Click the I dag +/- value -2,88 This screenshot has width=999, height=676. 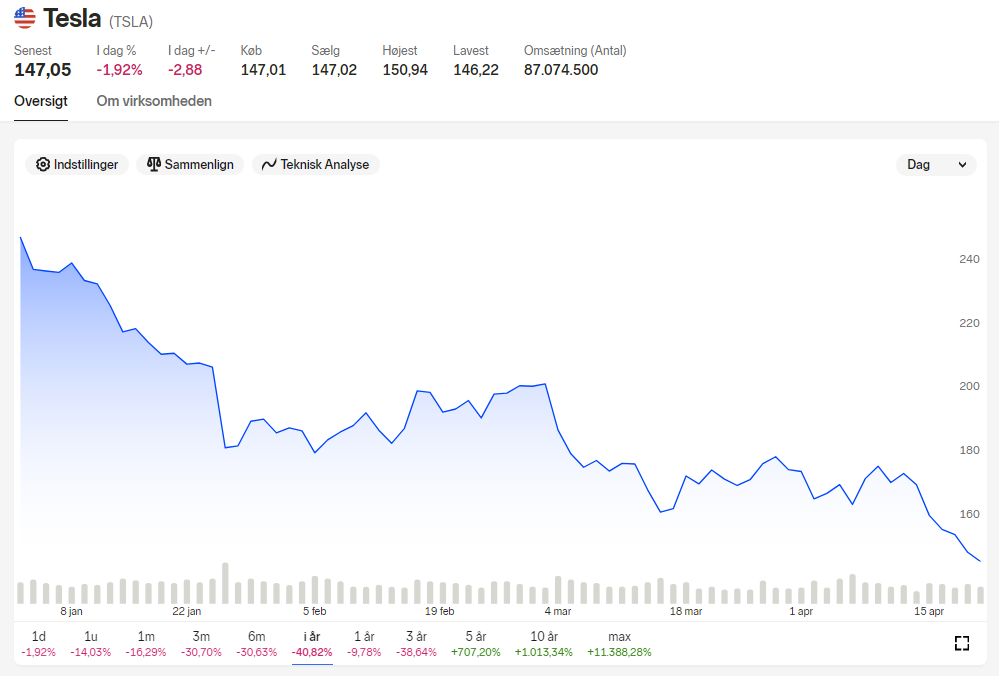coord(185,69)
